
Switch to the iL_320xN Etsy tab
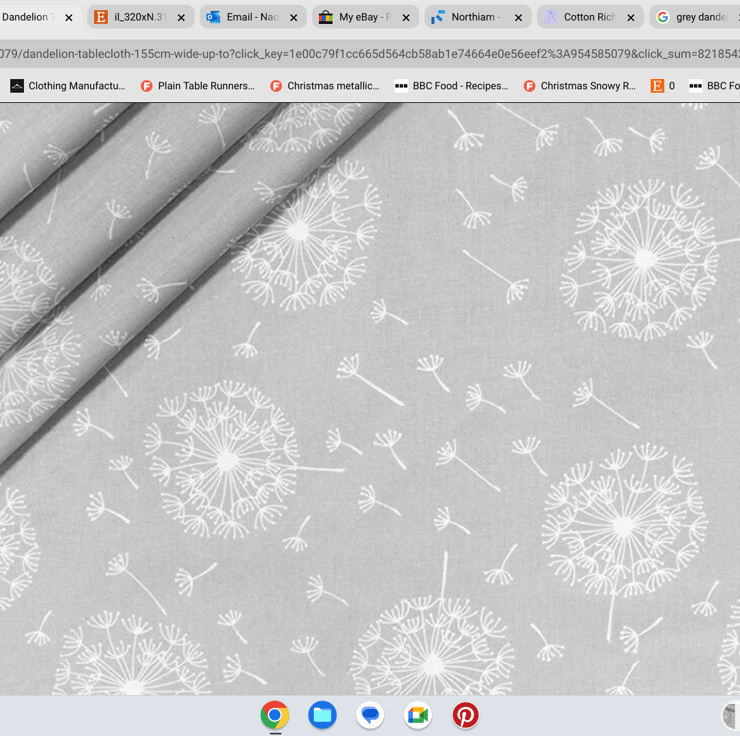(x=140, y=17)
